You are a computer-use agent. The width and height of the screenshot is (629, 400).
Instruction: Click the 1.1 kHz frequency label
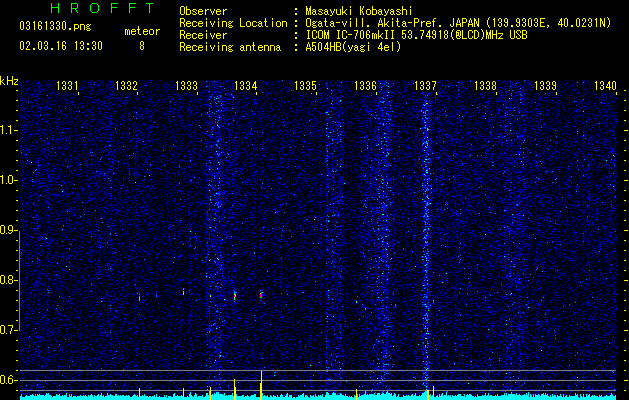(x=9, y=130)
